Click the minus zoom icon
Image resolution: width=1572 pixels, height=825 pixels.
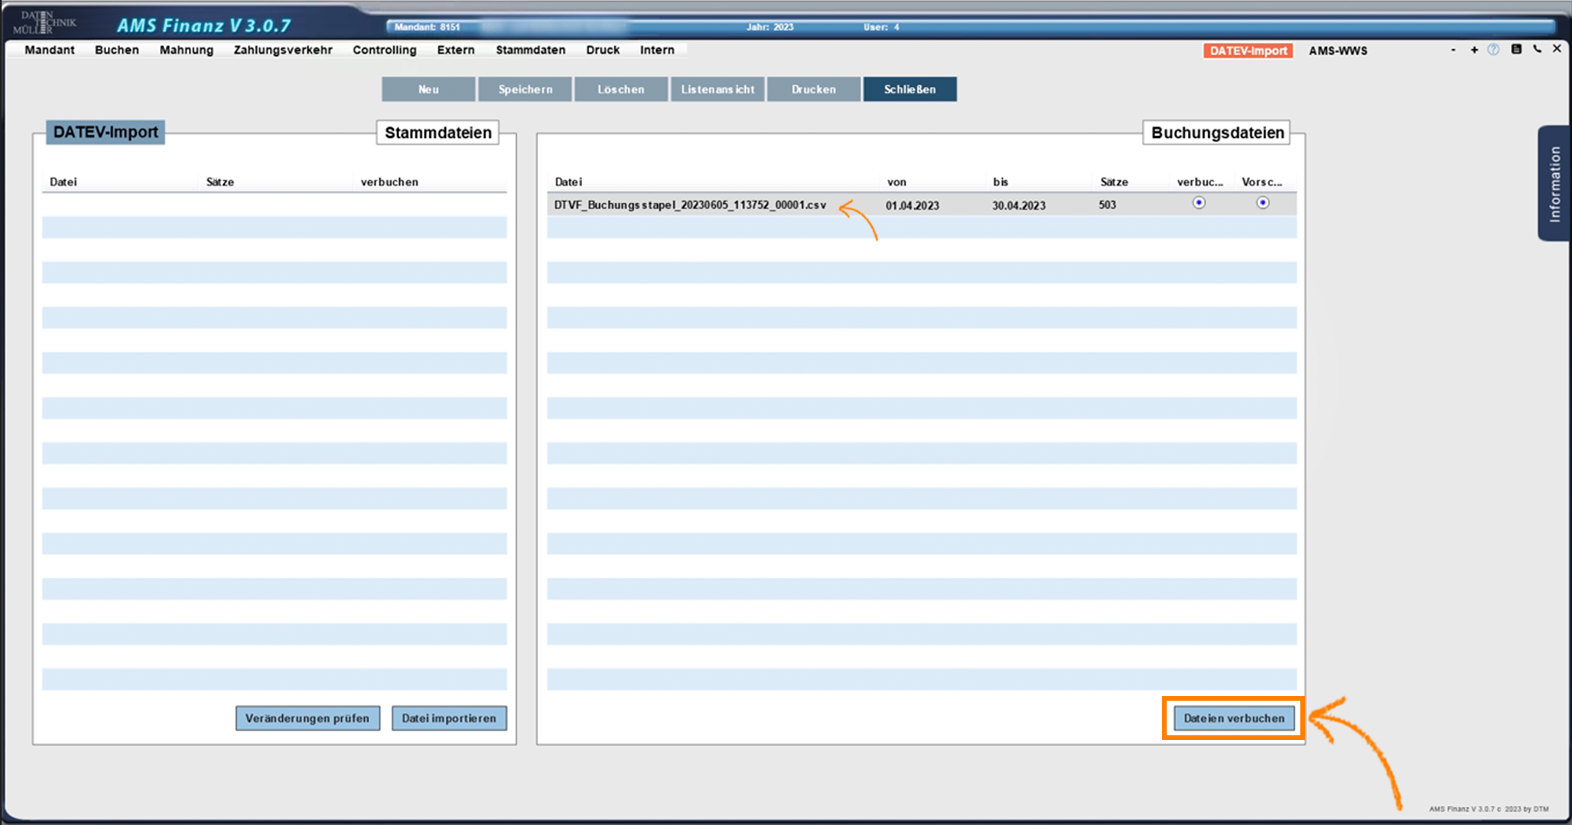click(1453, 50)
